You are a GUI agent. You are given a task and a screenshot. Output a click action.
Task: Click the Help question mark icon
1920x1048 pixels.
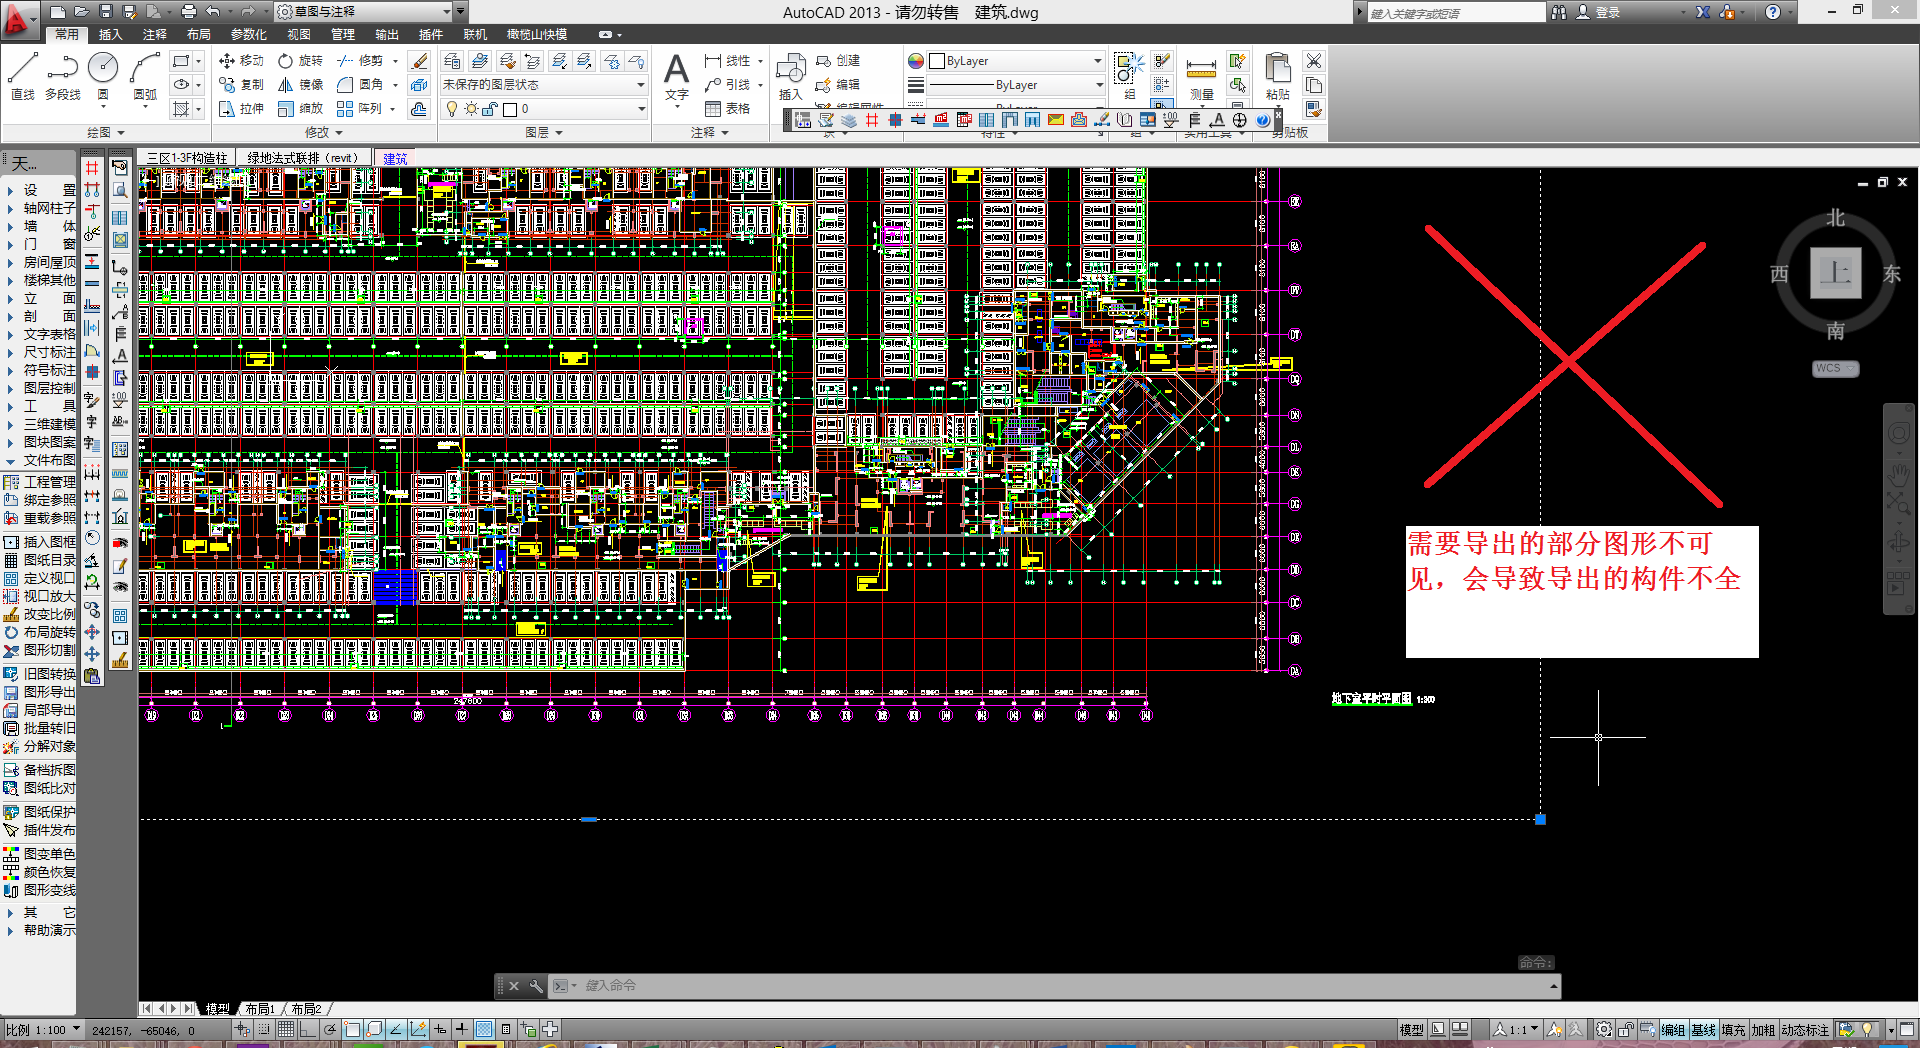coord(1773,12)
